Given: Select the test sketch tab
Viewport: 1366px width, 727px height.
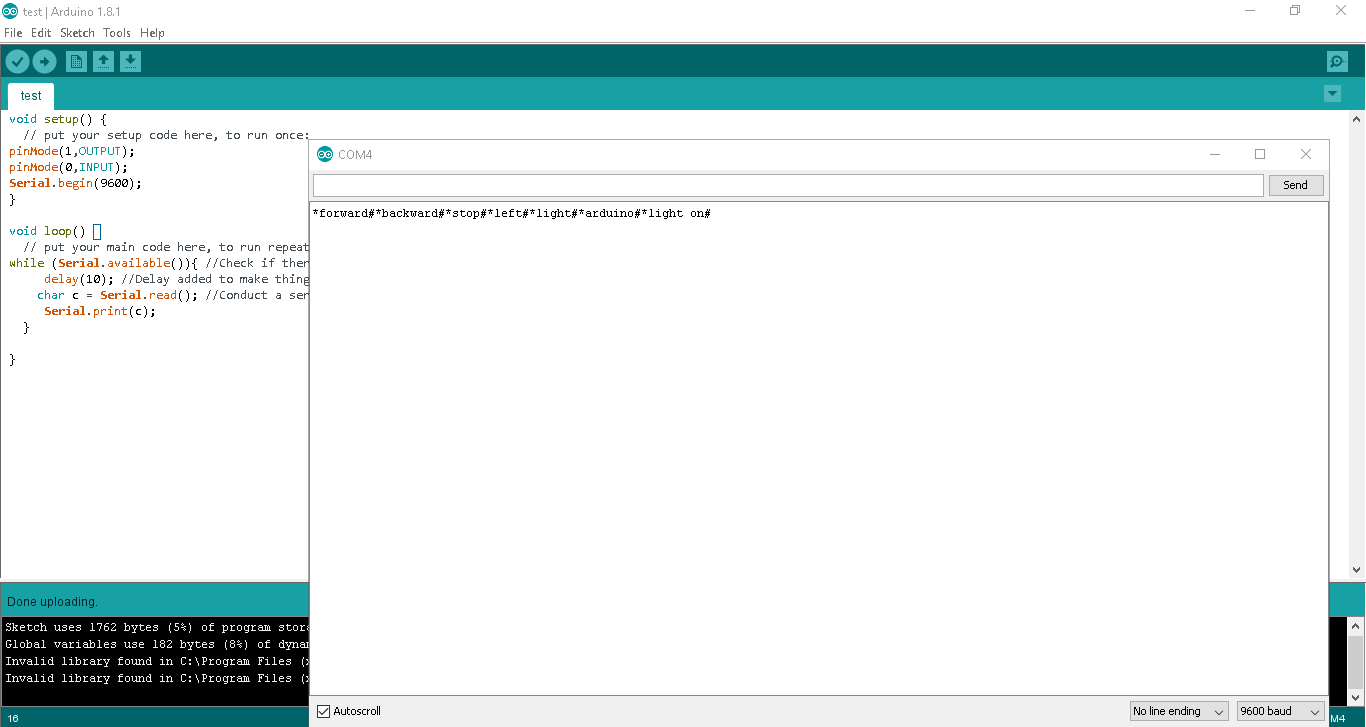Looking at the screenshot, I should click(x=31, y=96).
